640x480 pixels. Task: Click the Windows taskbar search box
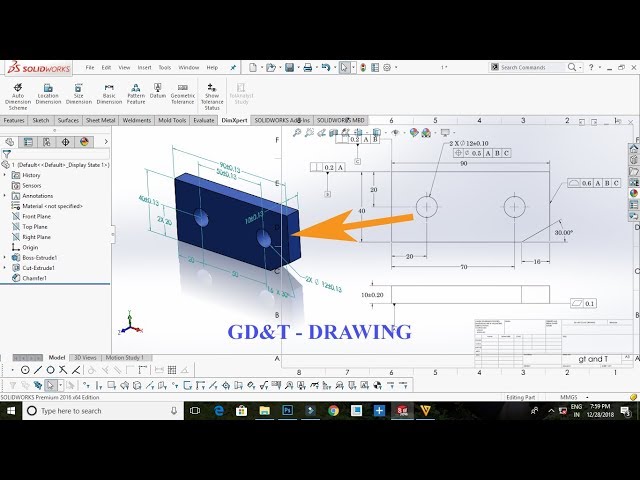click(102, 411)
